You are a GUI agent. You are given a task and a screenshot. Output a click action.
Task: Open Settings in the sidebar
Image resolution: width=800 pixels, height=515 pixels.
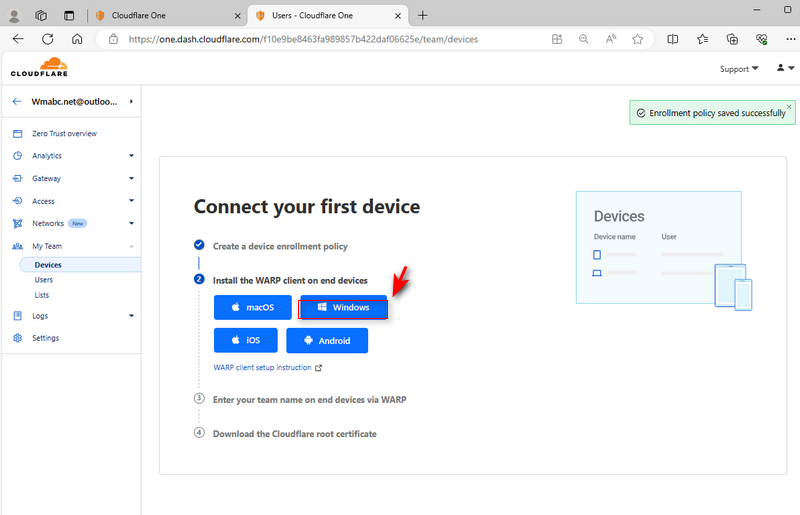pyautogui.click(x=45, y=338)
